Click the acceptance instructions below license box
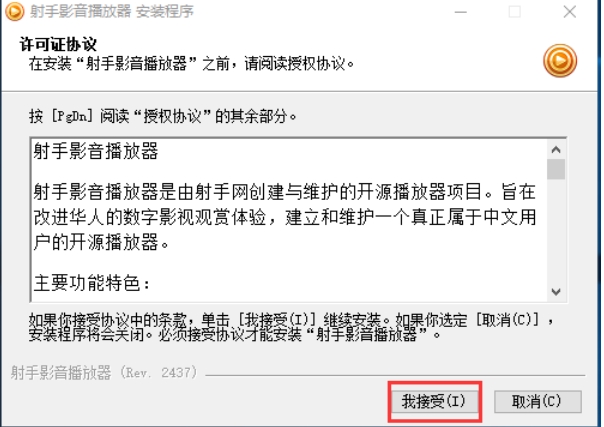 click(291, 327)
